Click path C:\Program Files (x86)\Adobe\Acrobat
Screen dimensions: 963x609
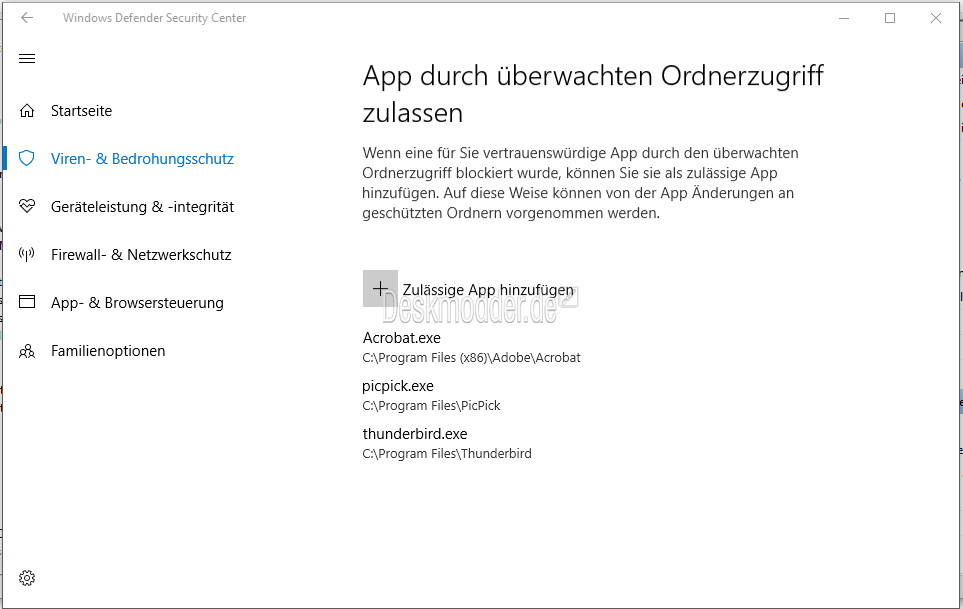point(472,357)
